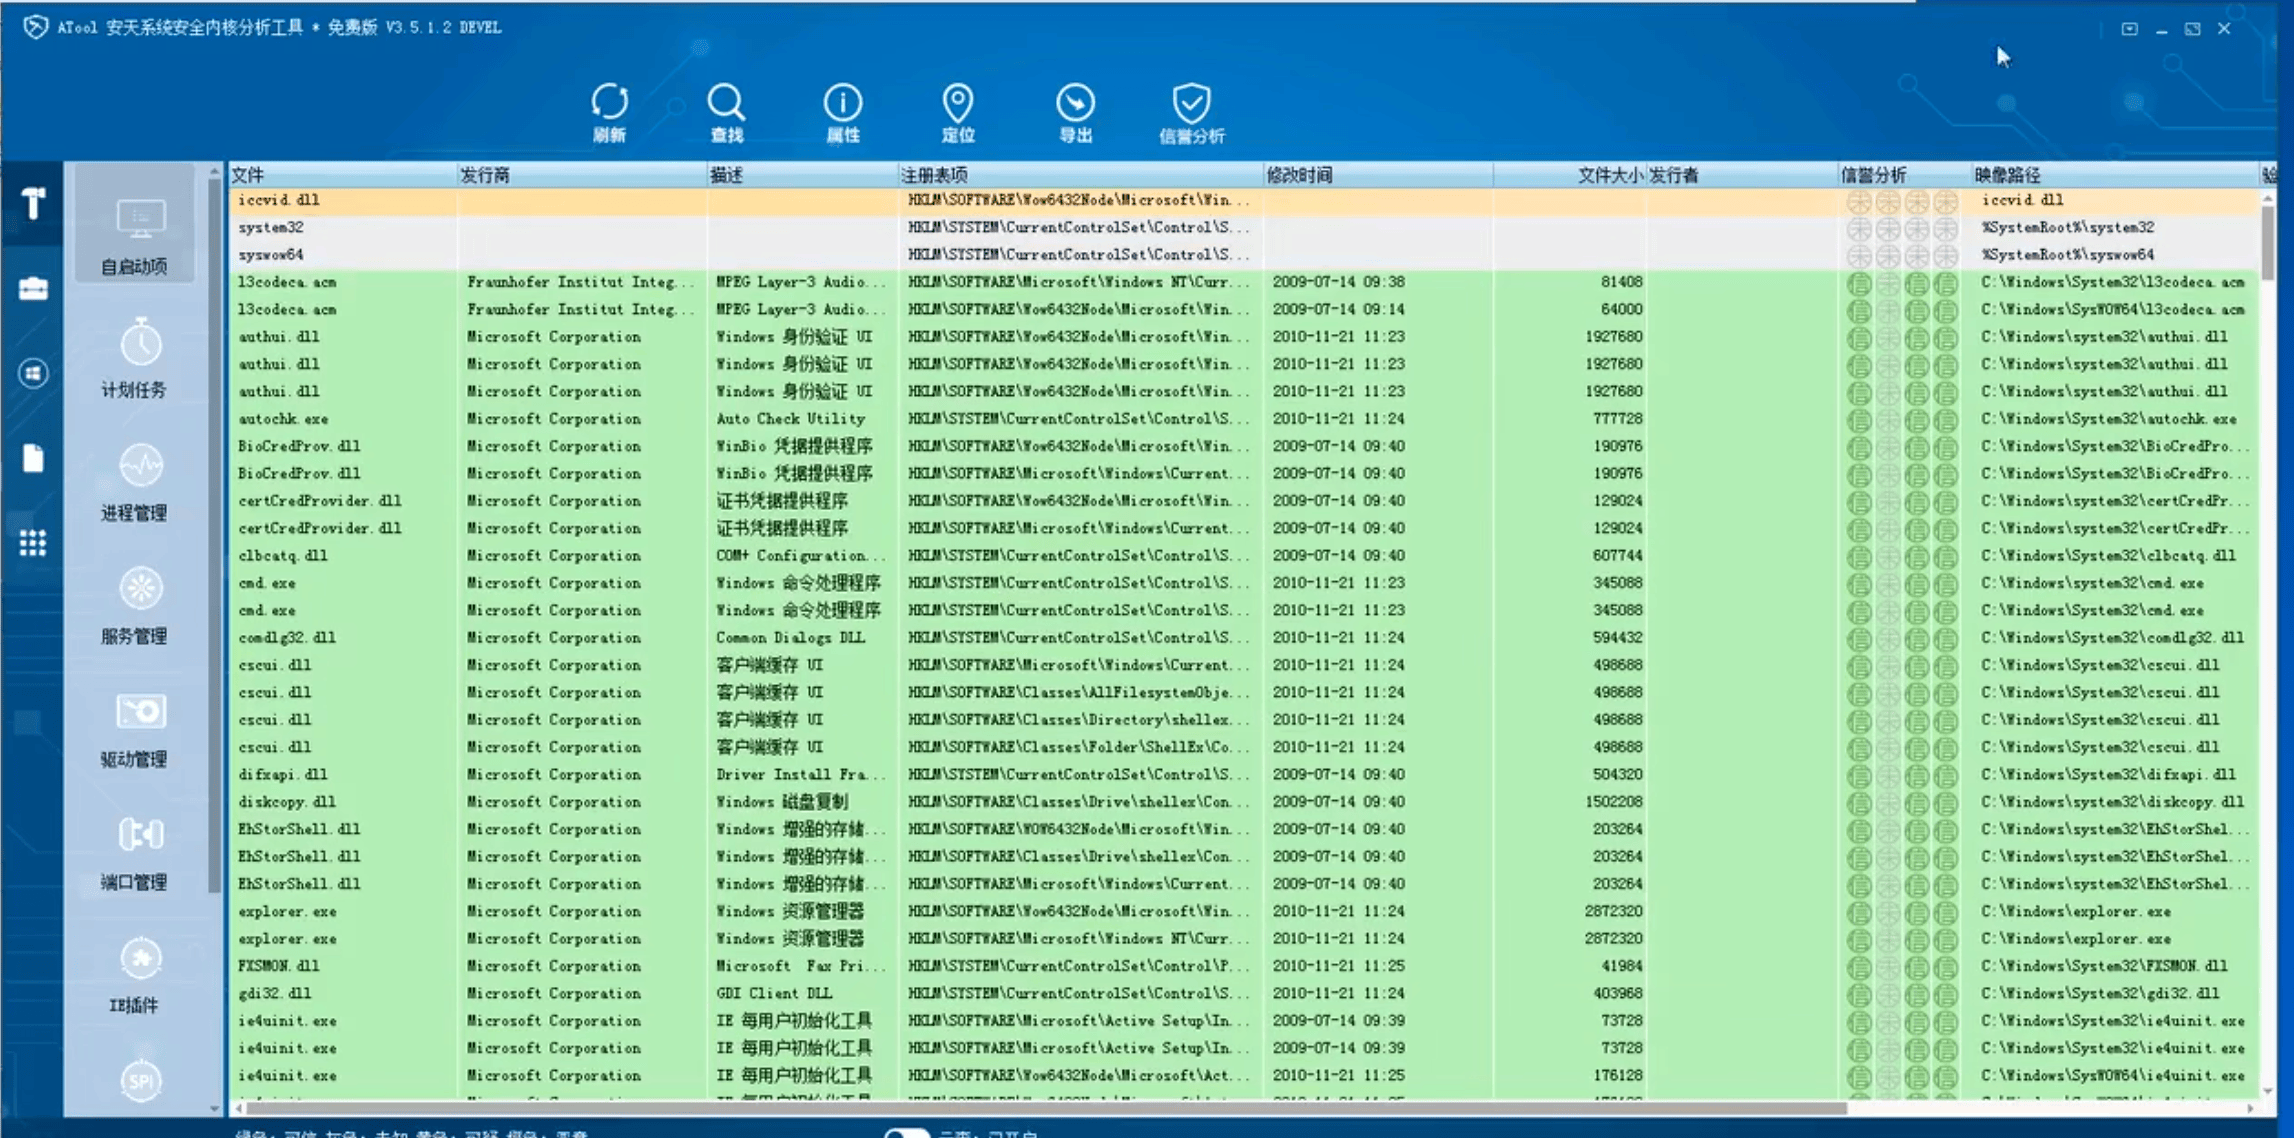The width and height of the screenshot is (2294, 1138).
Task: Select the diskcopy.dll file name
Action: click(x=286, y=802)
